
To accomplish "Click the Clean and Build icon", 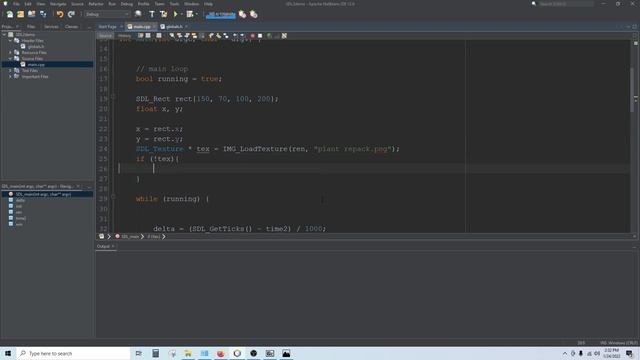I will [163, 14].
